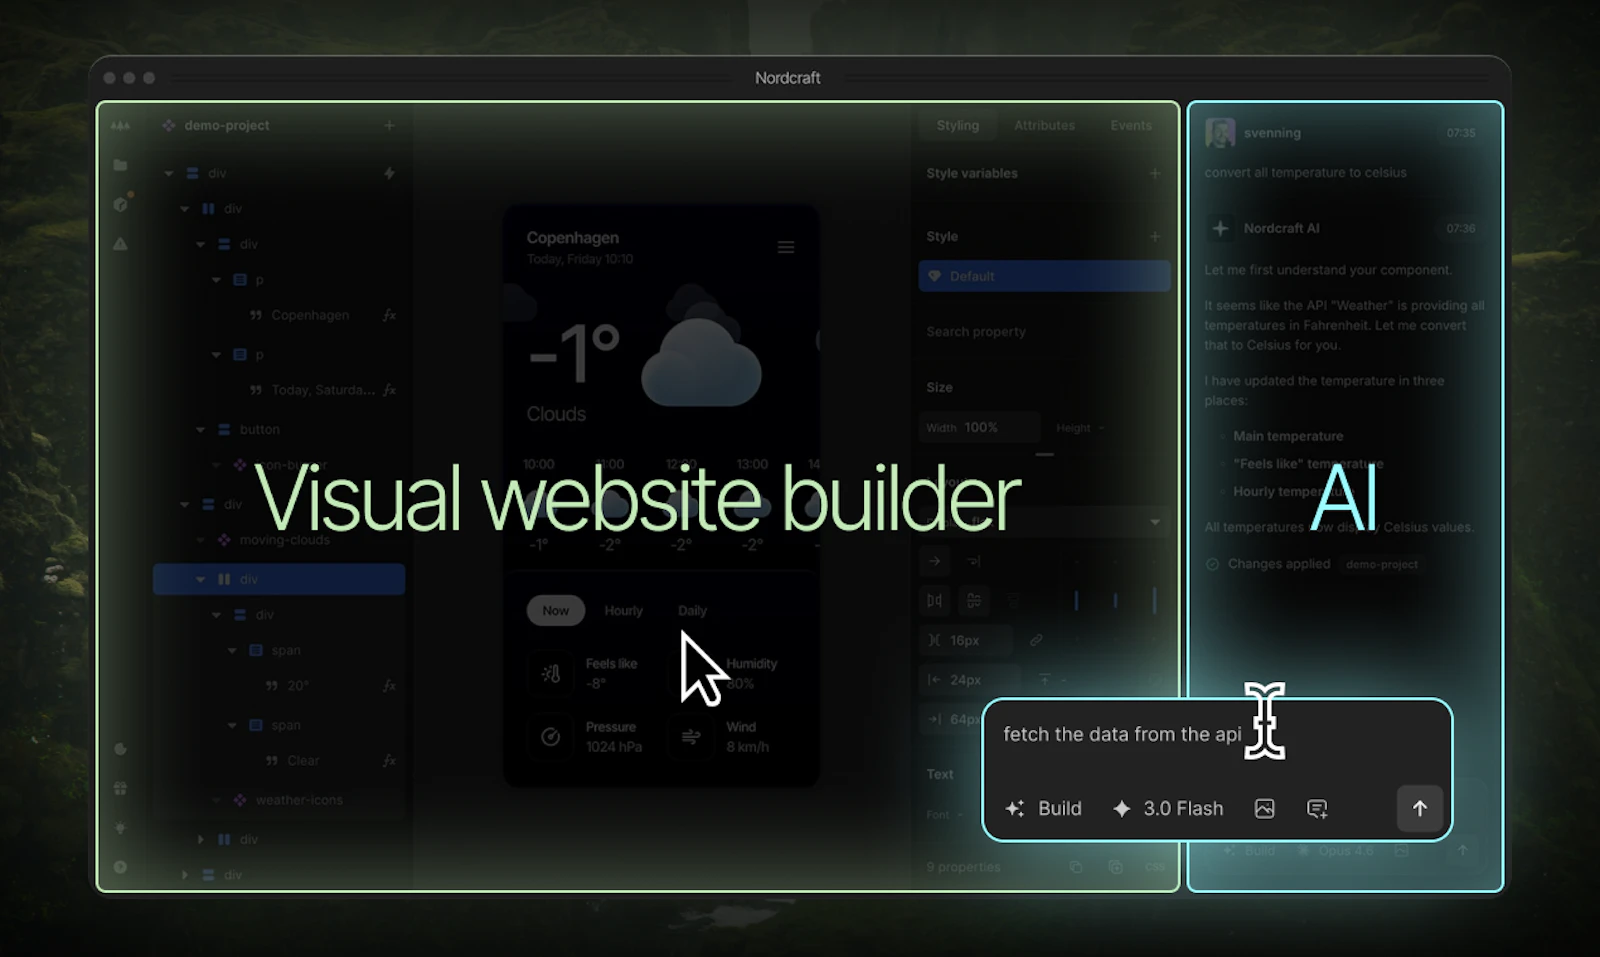The width and height of the screenshot is (1600, 957).
Task: Click the demo-project chip in AI chat
Action: pos(1382,564)
